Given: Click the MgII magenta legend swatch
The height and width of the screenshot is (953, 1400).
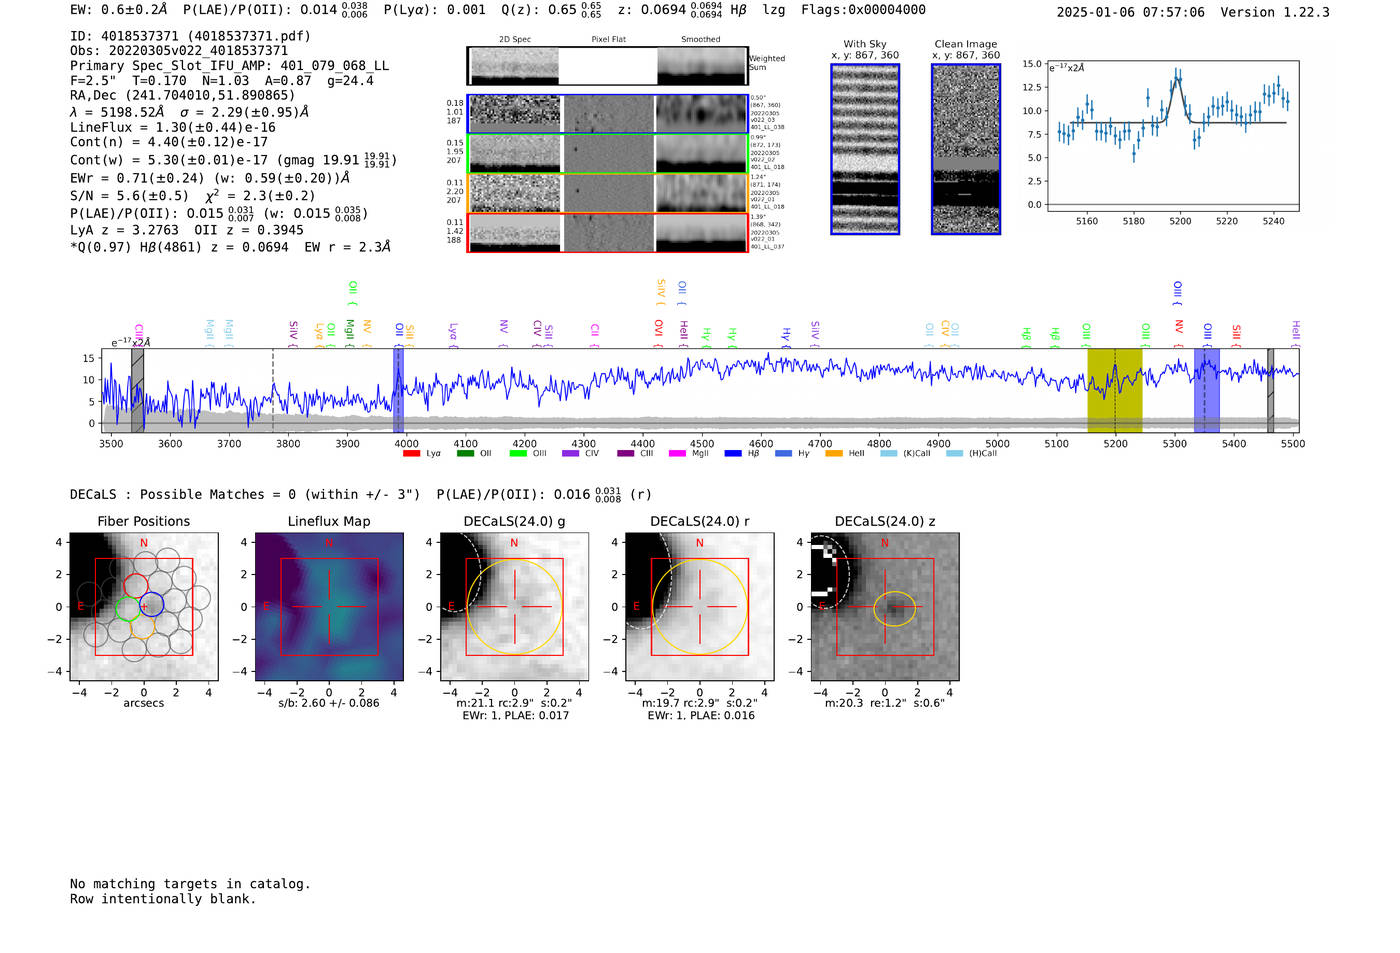Looking at the screenshot, I should [677, 454].
